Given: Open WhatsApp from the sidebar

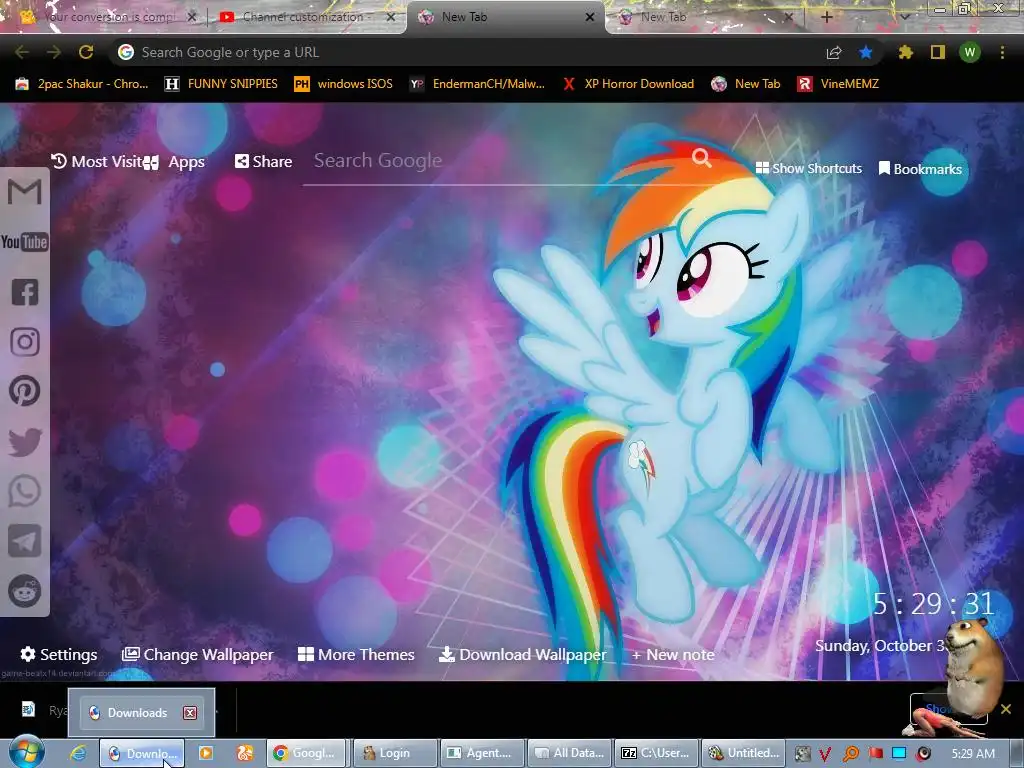Looking at the screenshot, I should (25, 491).
